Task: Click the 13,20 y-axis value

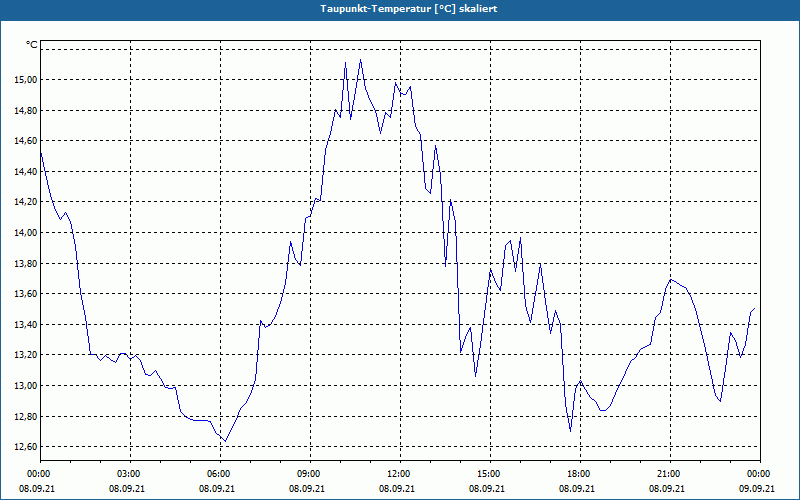Action: point(26,355)
